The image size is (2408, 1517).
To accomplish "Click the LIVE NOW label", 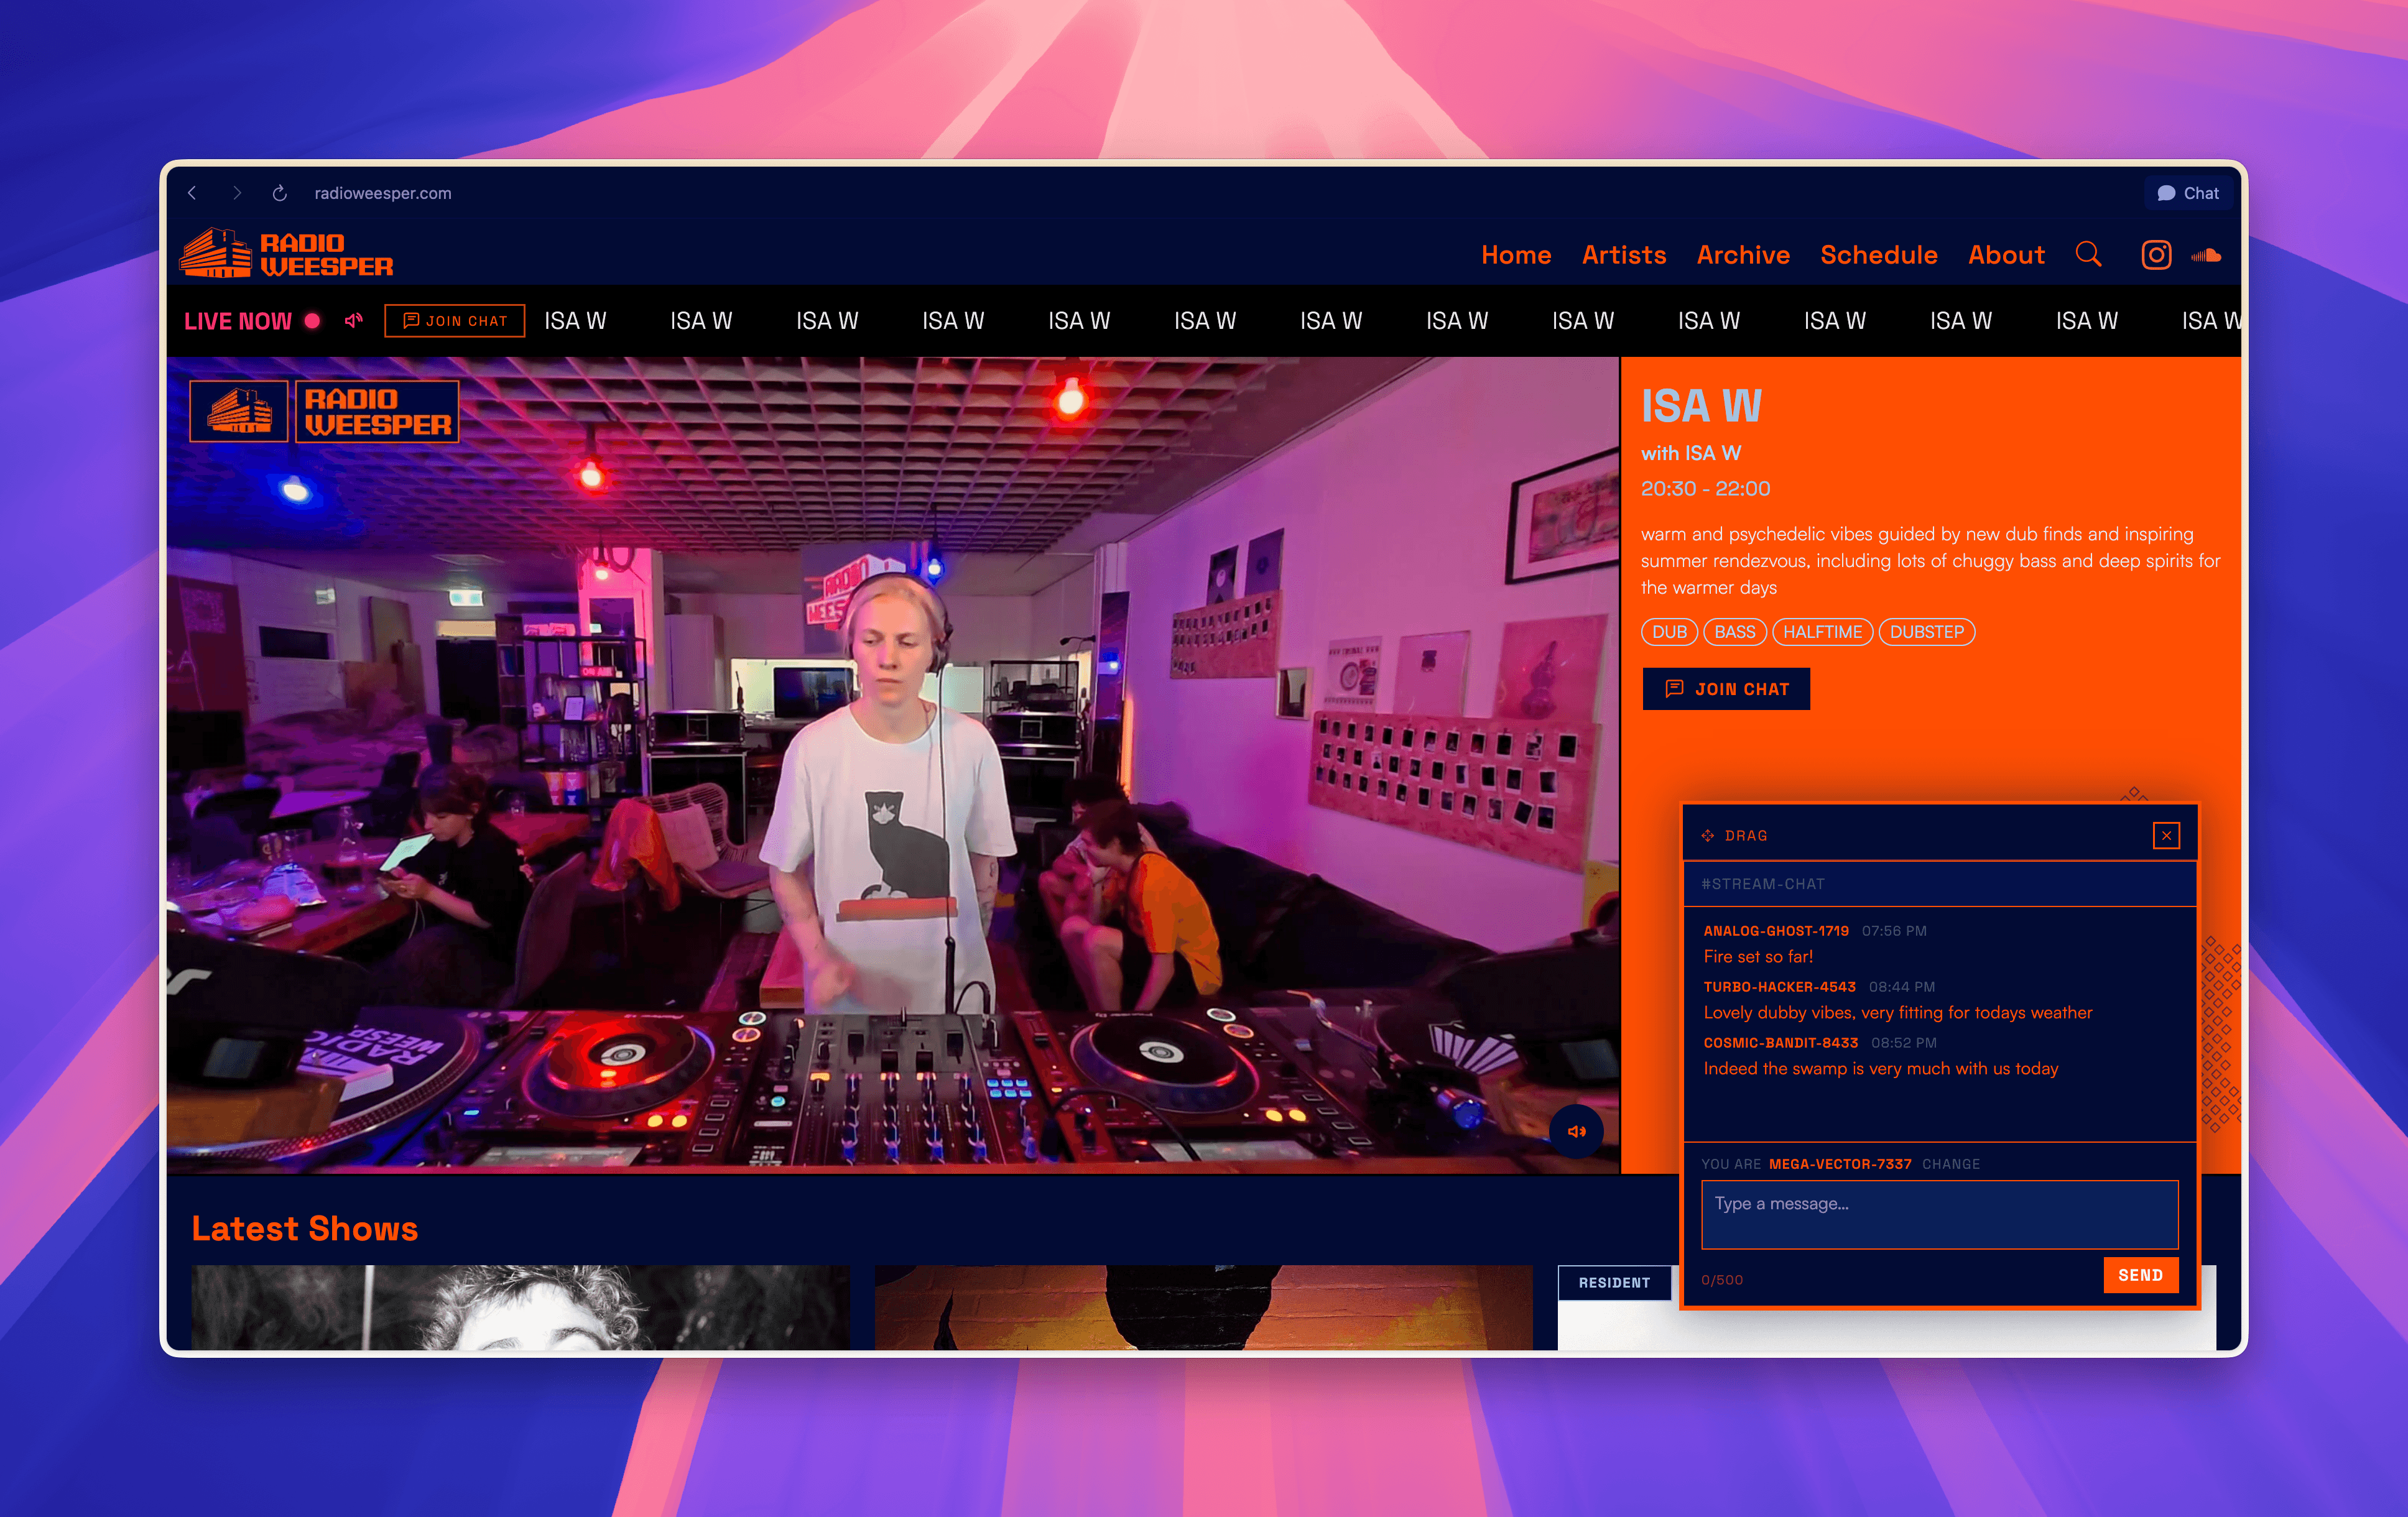I will click(x=238, y=321).
